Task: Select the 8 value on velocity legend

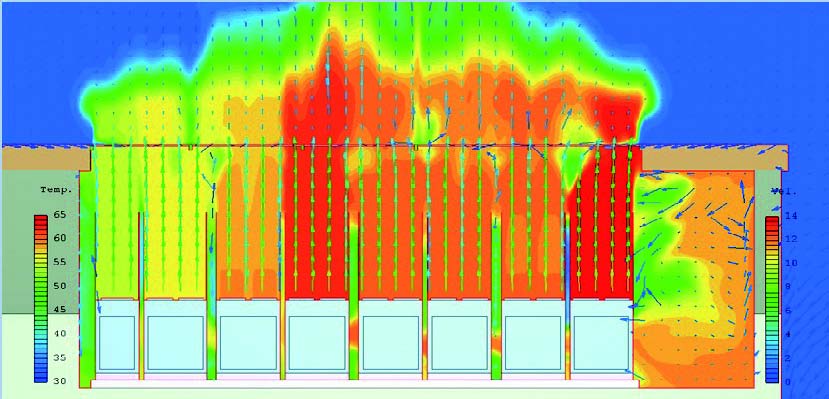Action: 787,287
